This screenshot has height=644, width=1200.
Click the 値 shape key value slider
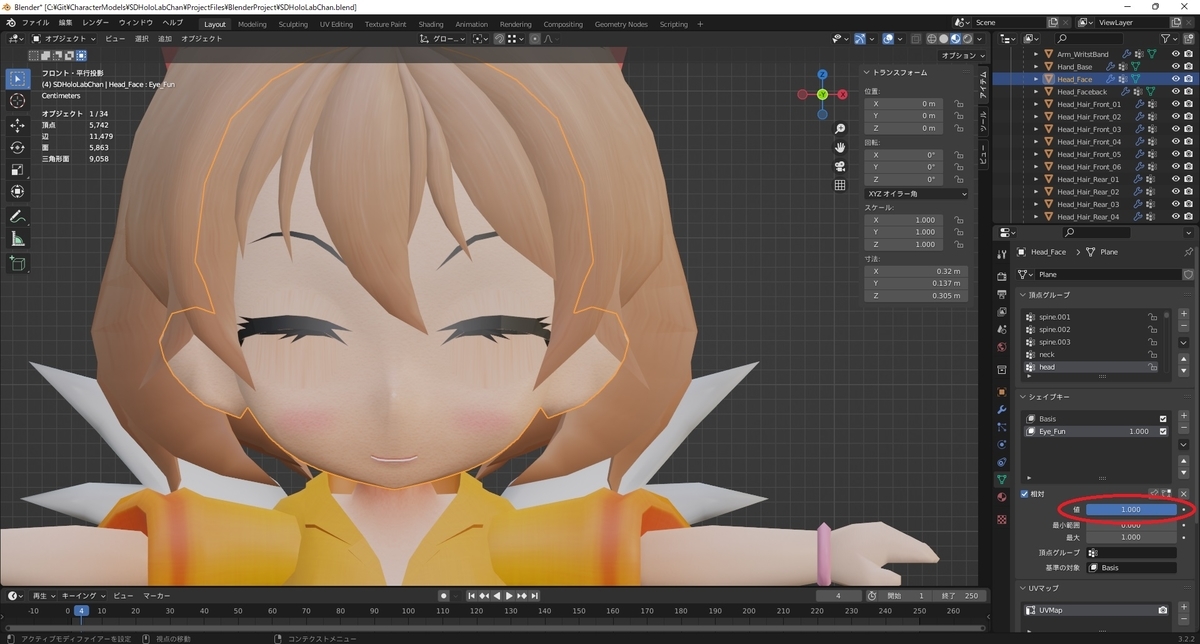[1132, 510]
